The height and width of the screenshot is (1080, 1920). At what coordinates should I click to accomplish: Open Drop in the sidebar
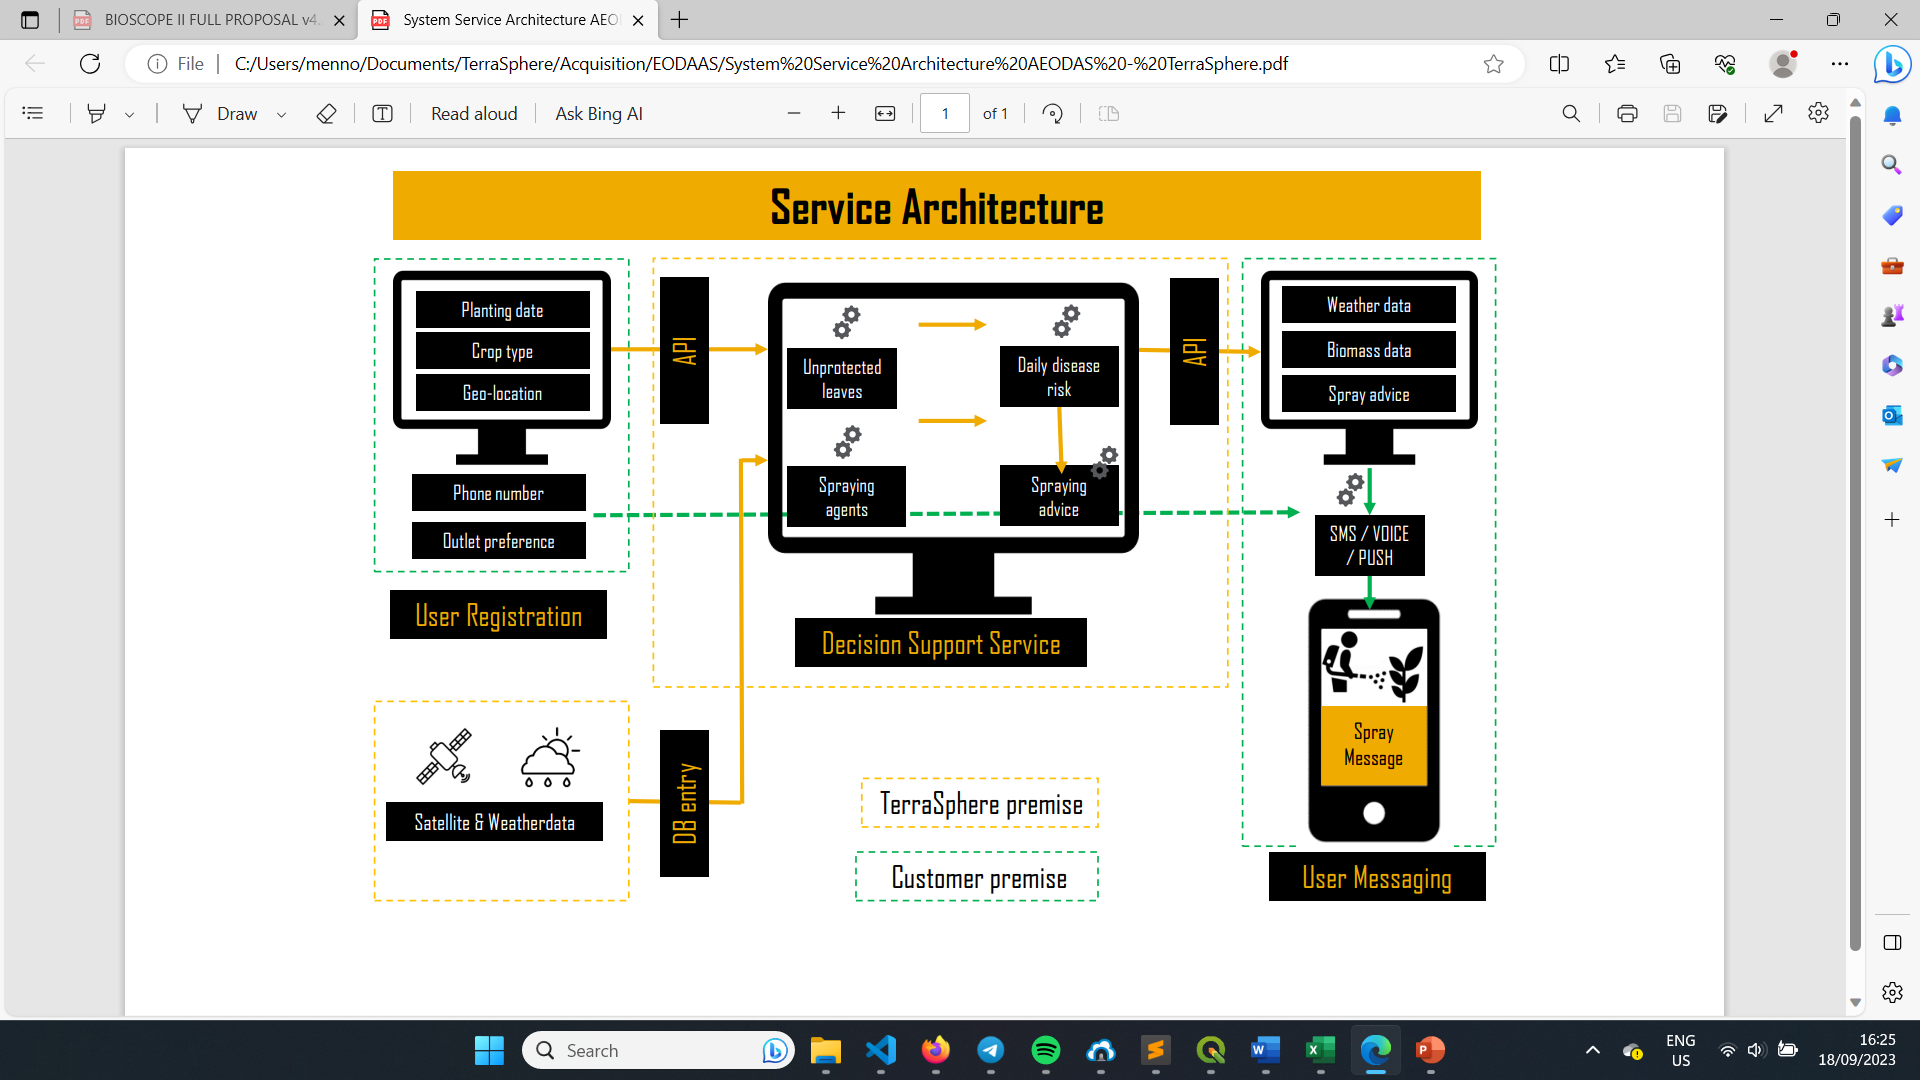point(1892,465)
